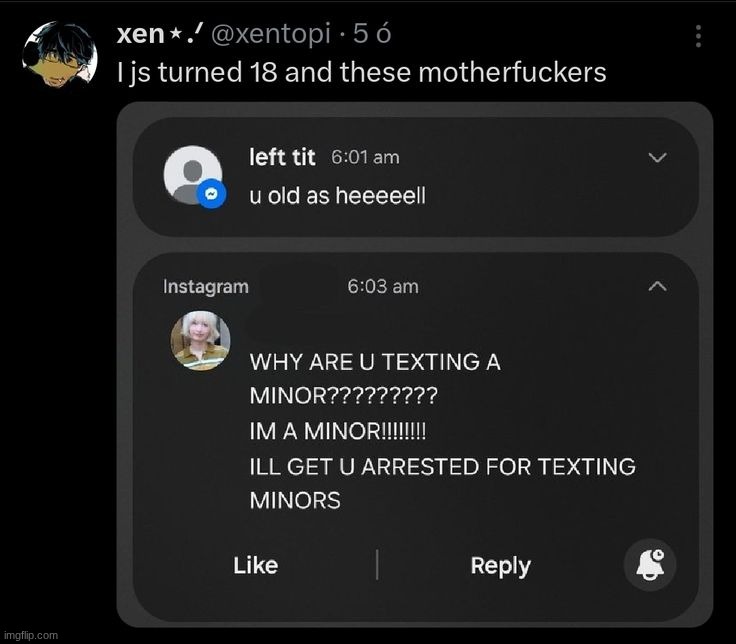Expand the left tit notification chevron
Viewport: 736px width, 644px height.
coord(657,157)
